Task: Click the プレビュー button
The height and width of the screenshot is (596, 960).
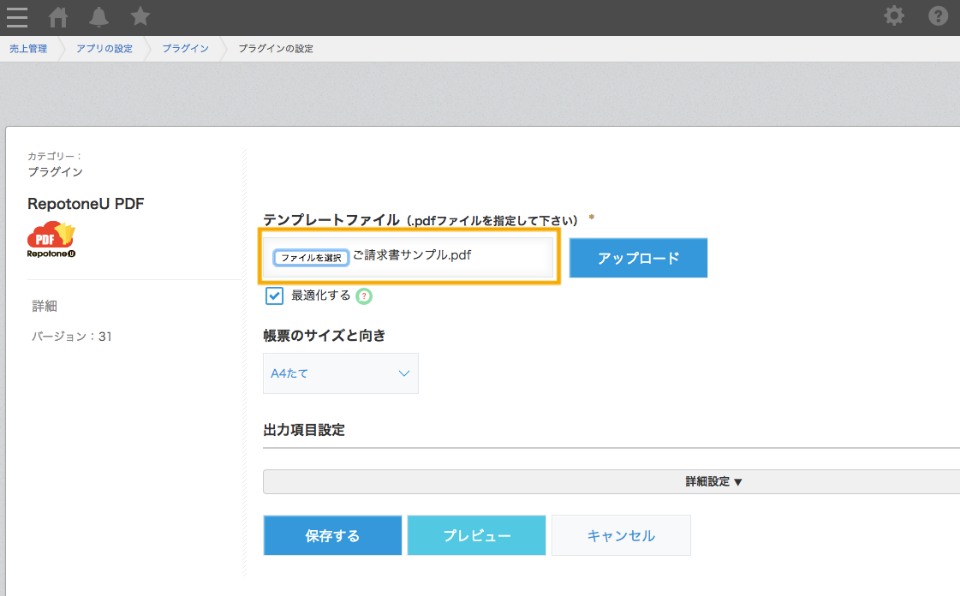Action: click(476, 535)
